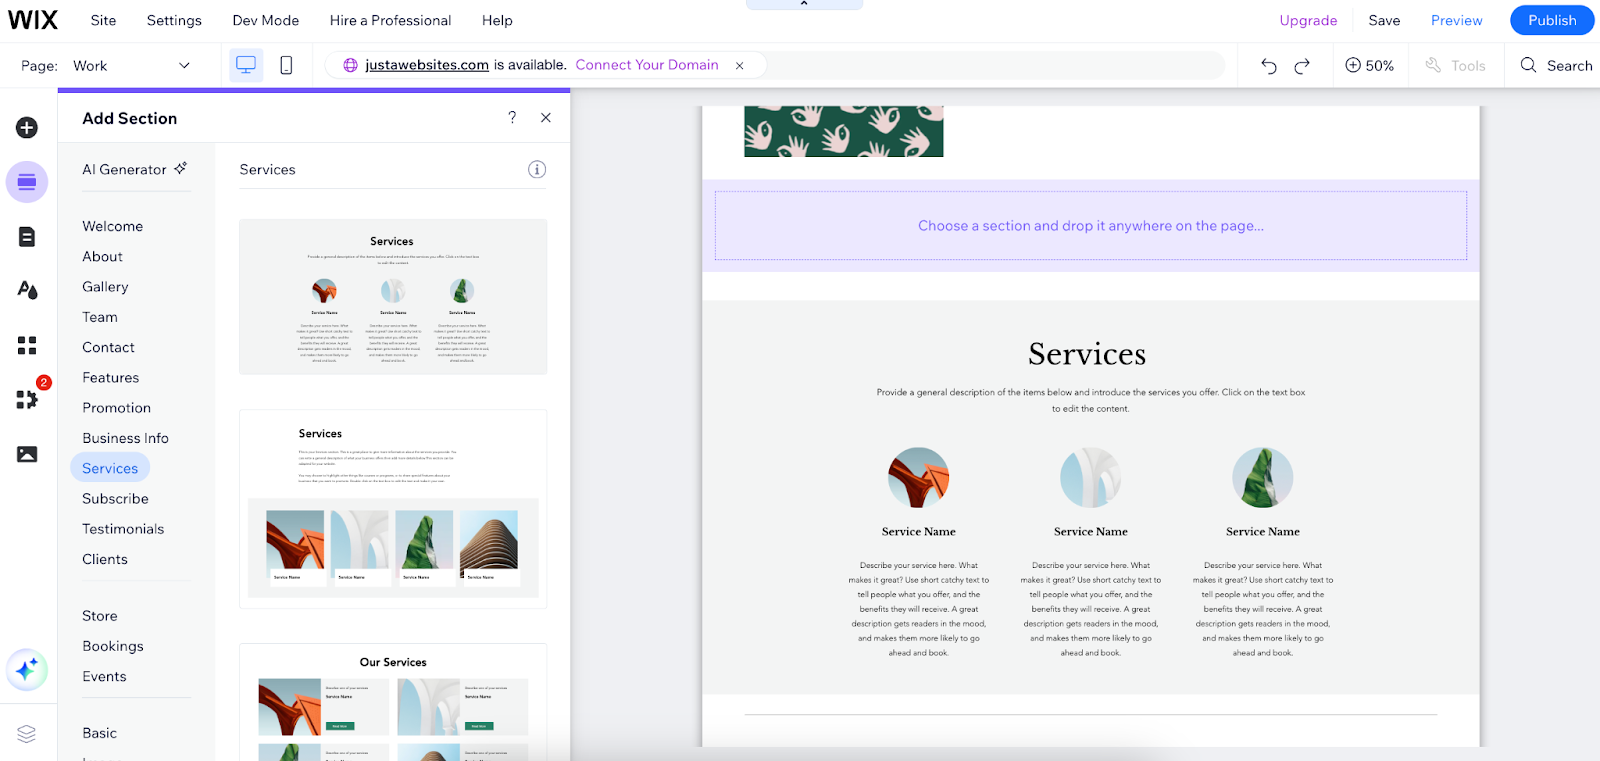Pick the Our Services template thumbnail
This screenshot has width=1600, height=761.
[393, 703]
